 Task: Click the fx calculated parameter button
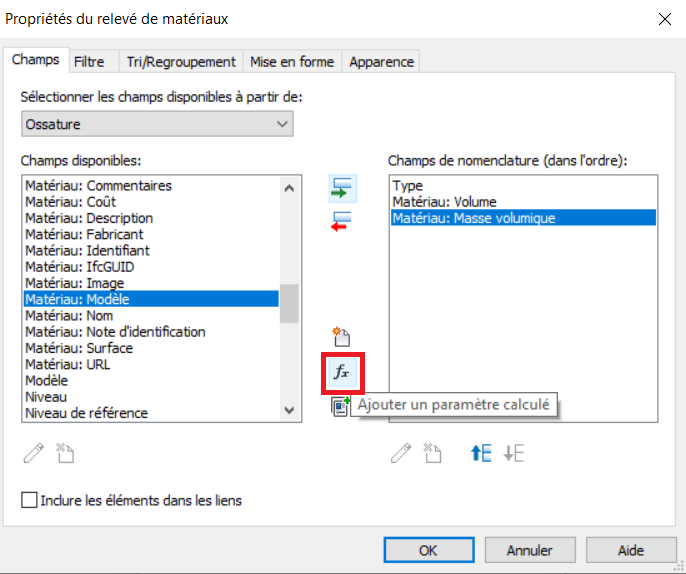(342, 373)
